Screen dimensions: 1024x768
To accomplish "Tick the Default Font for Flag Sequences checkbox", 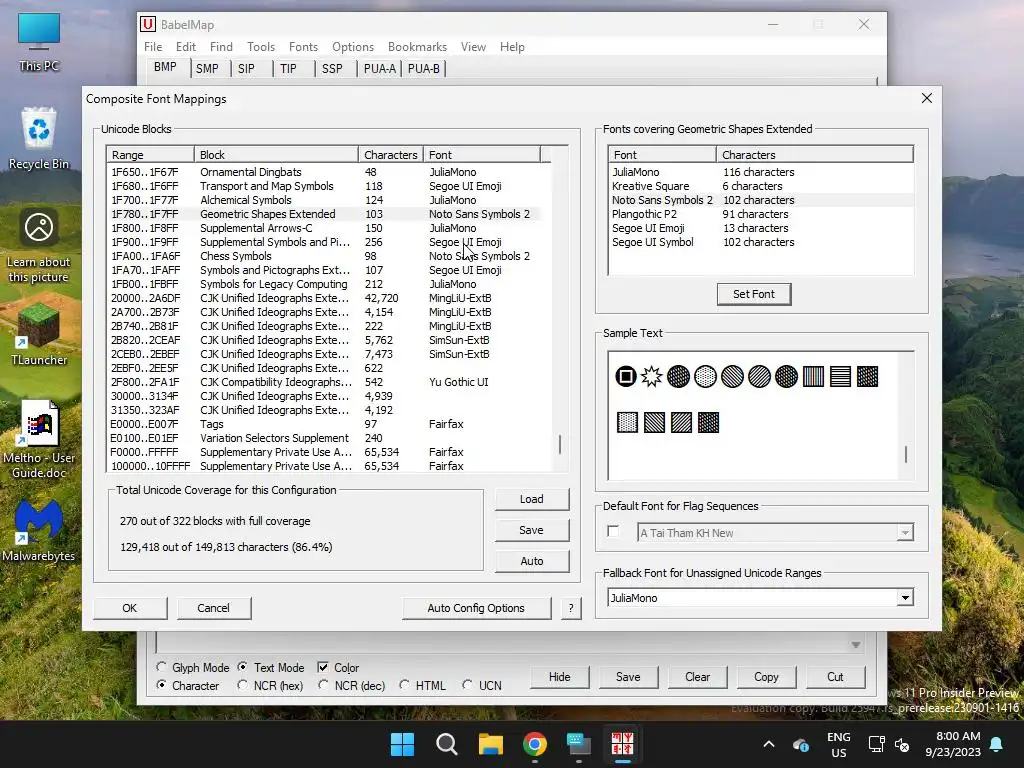I will [613, 531].
